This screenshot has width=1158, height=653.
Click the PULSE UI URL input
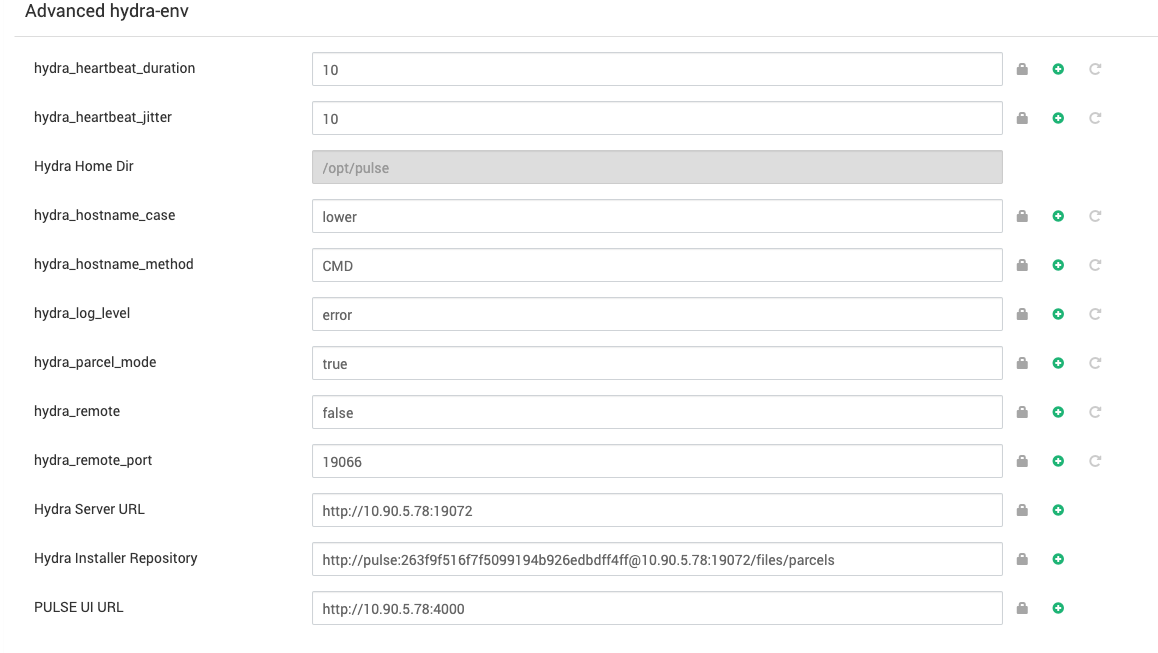coord(657,608)
